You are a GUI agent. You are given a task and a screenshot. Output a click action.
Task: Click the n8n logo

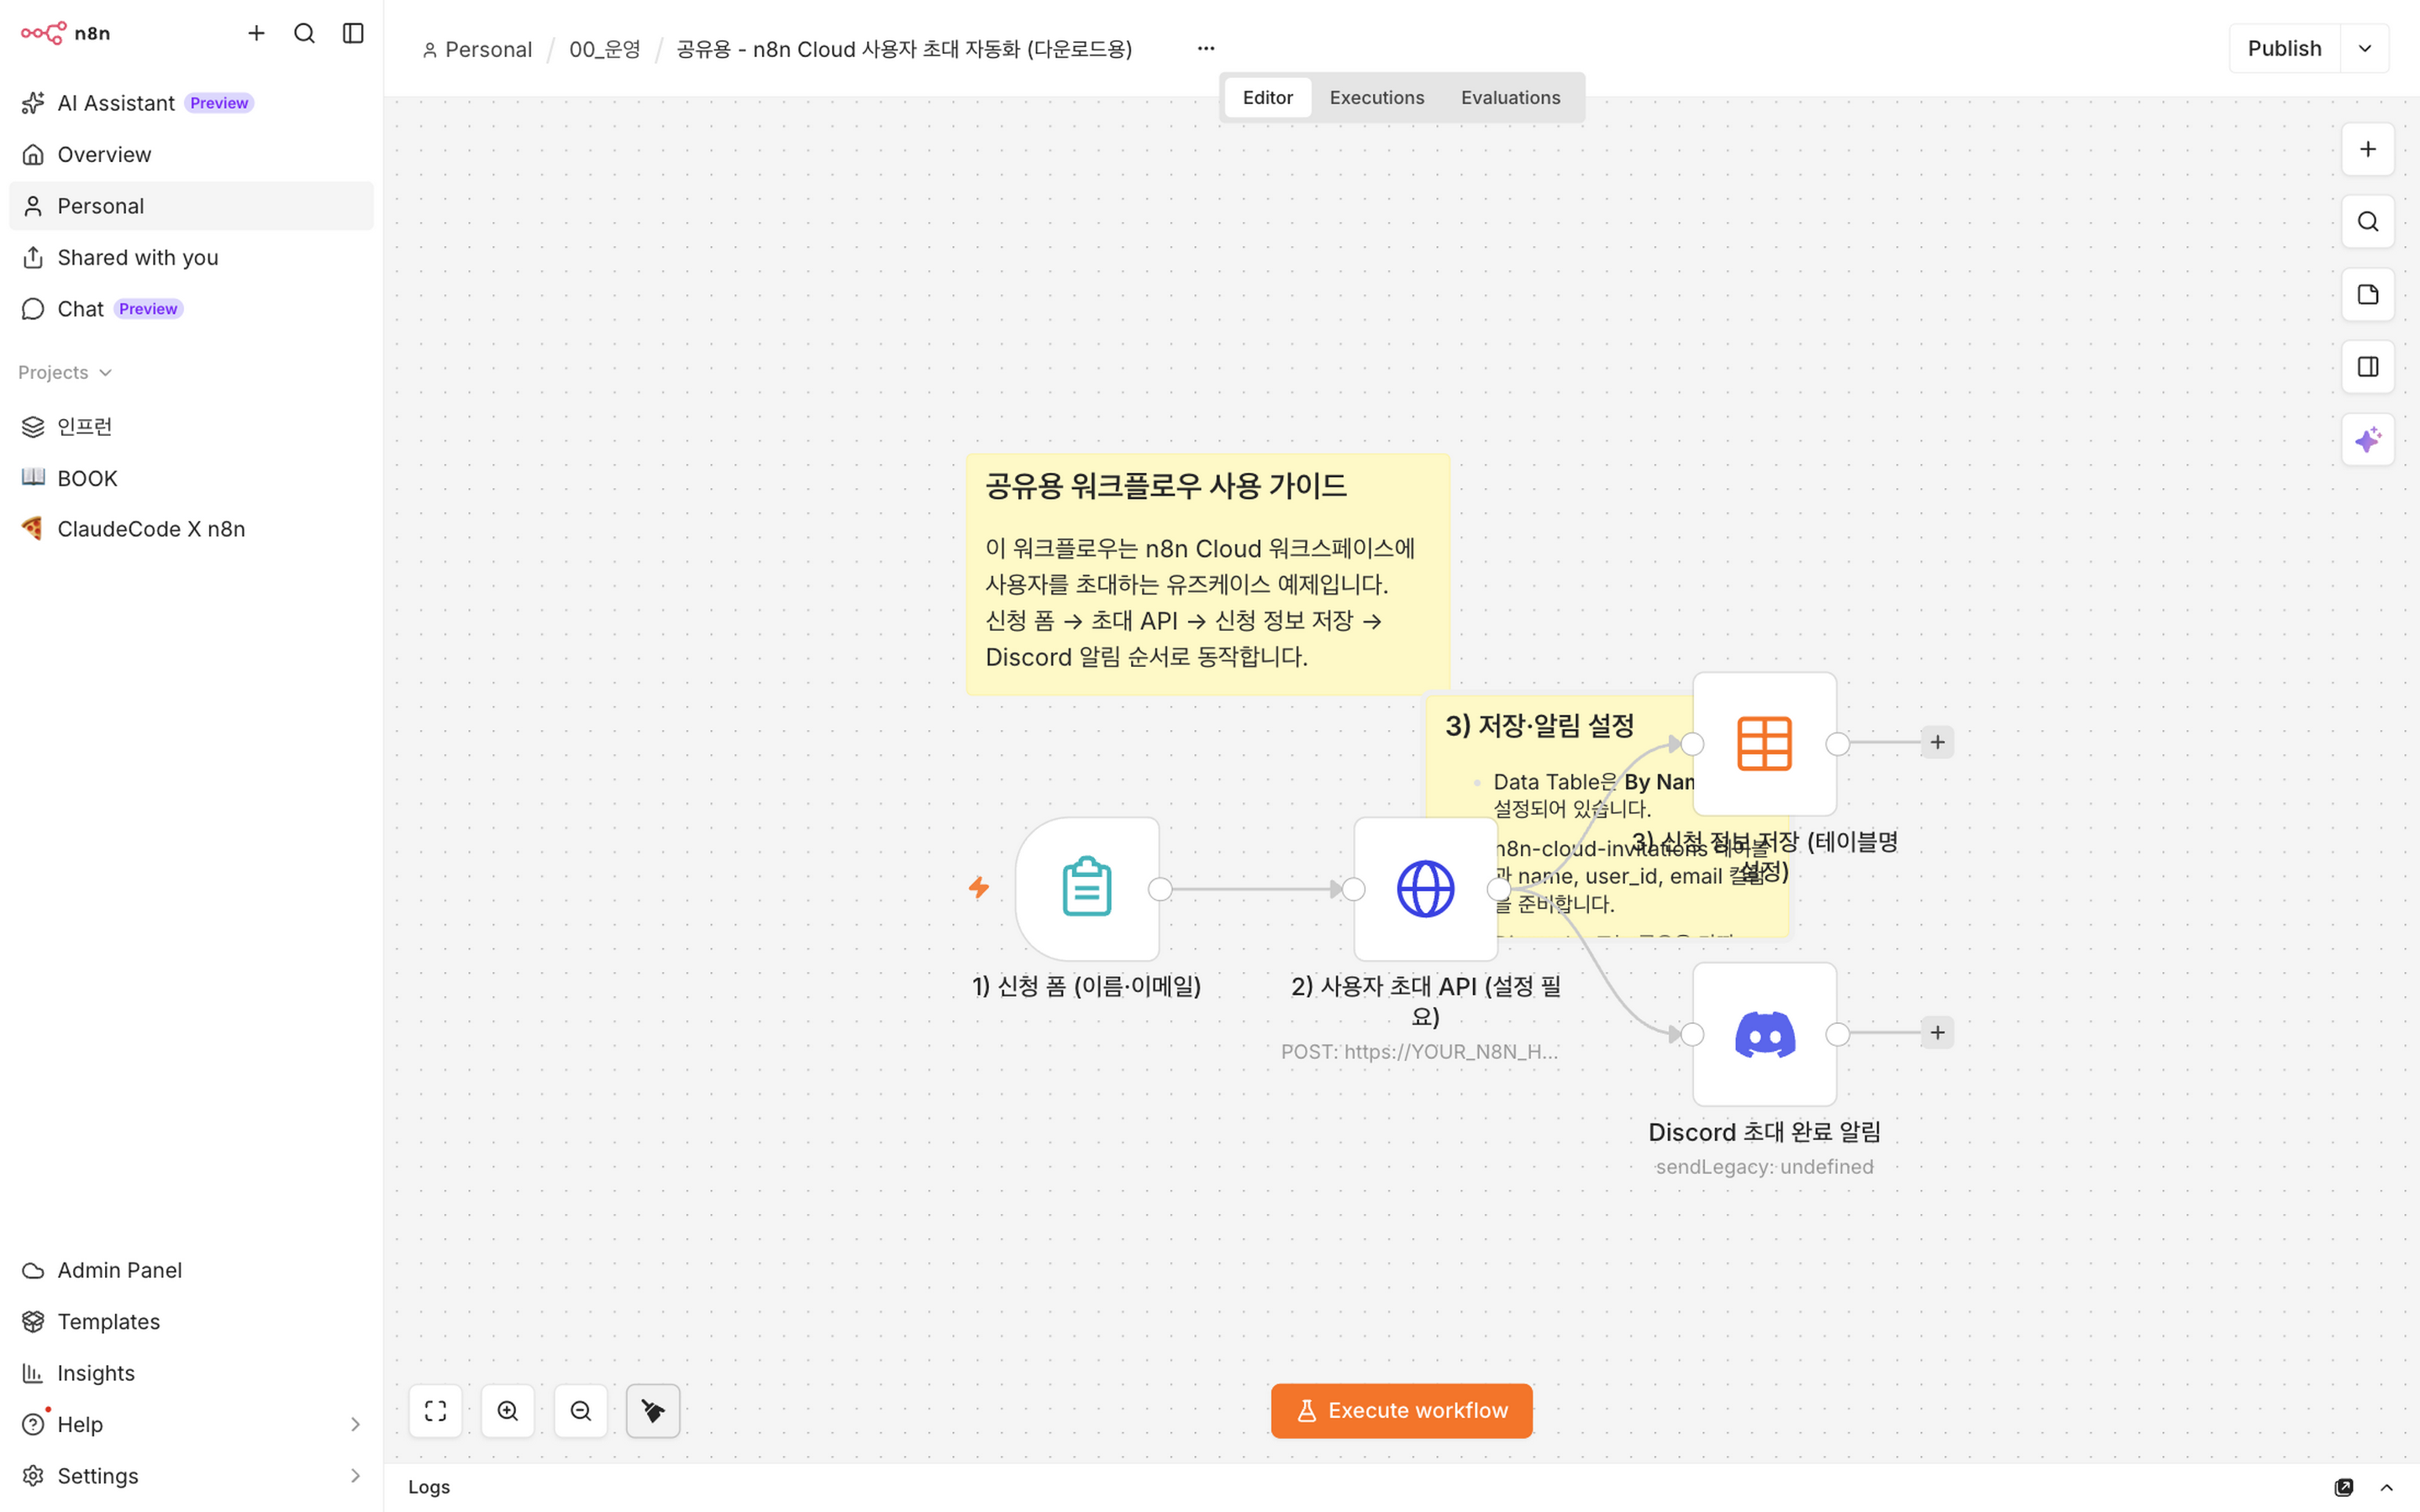coord(65,33)
